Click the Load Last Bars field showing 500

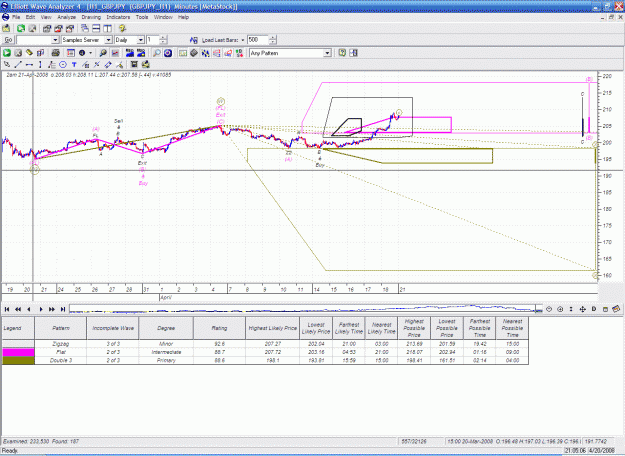pos(257,40)
